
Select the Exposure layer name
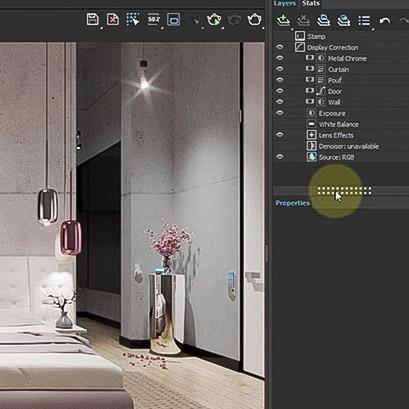click(x=332, y=113)
